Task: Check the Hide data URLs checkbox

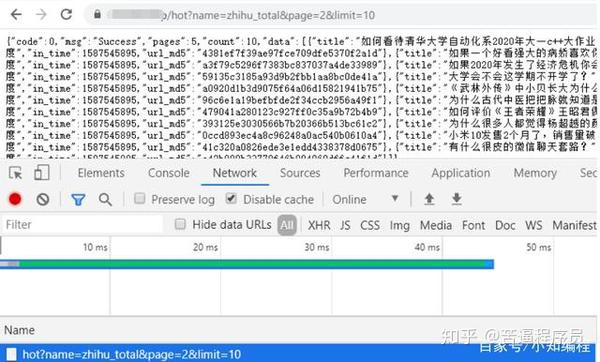Action: click(x=180, y=224)
